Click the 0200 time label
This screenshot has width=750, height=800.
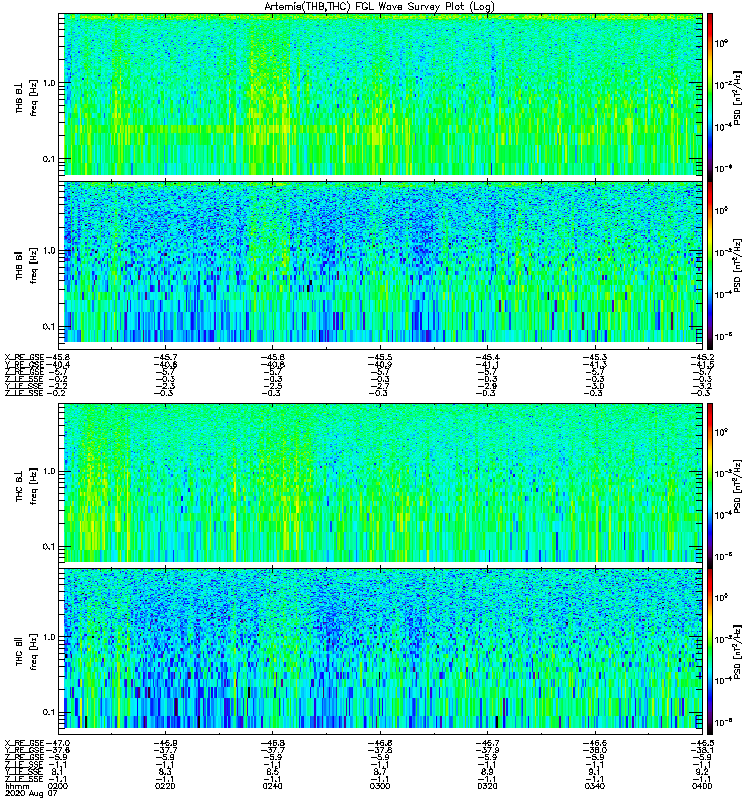pos(56,786)
